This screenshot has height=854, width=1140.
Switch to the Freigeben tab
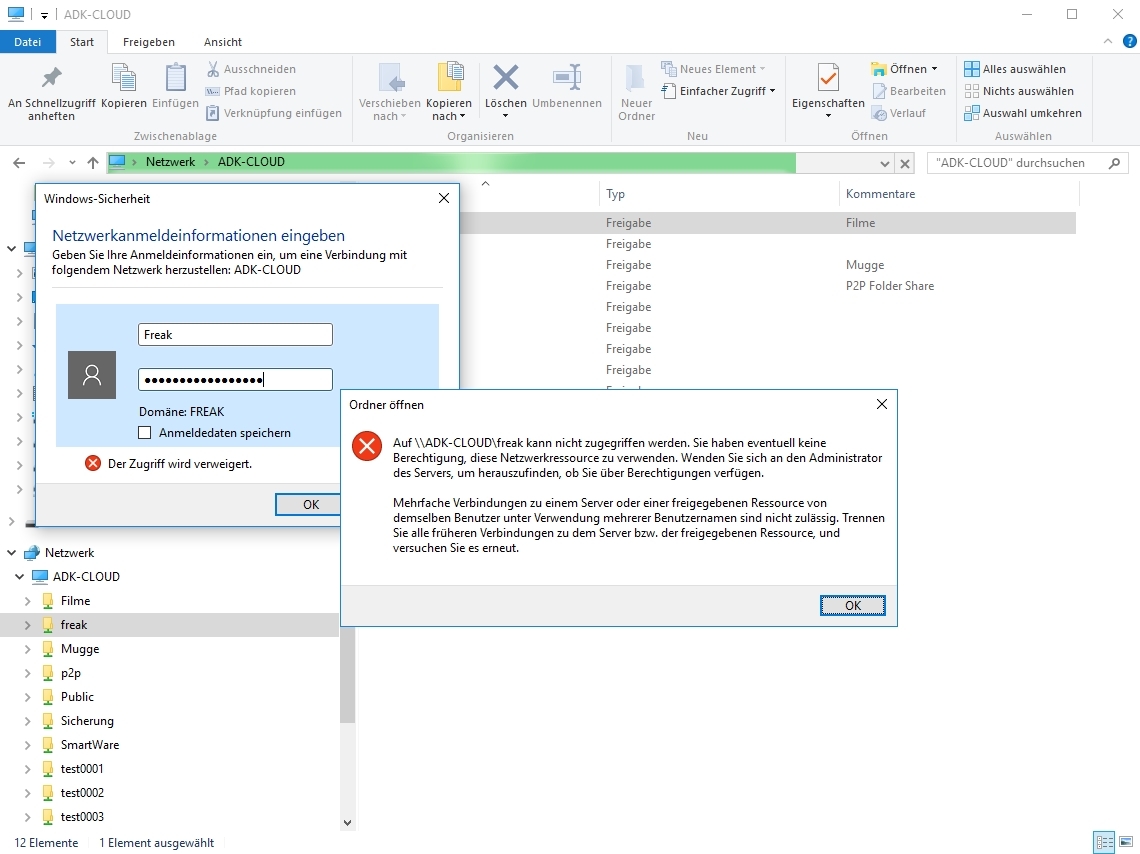[148, 41]
